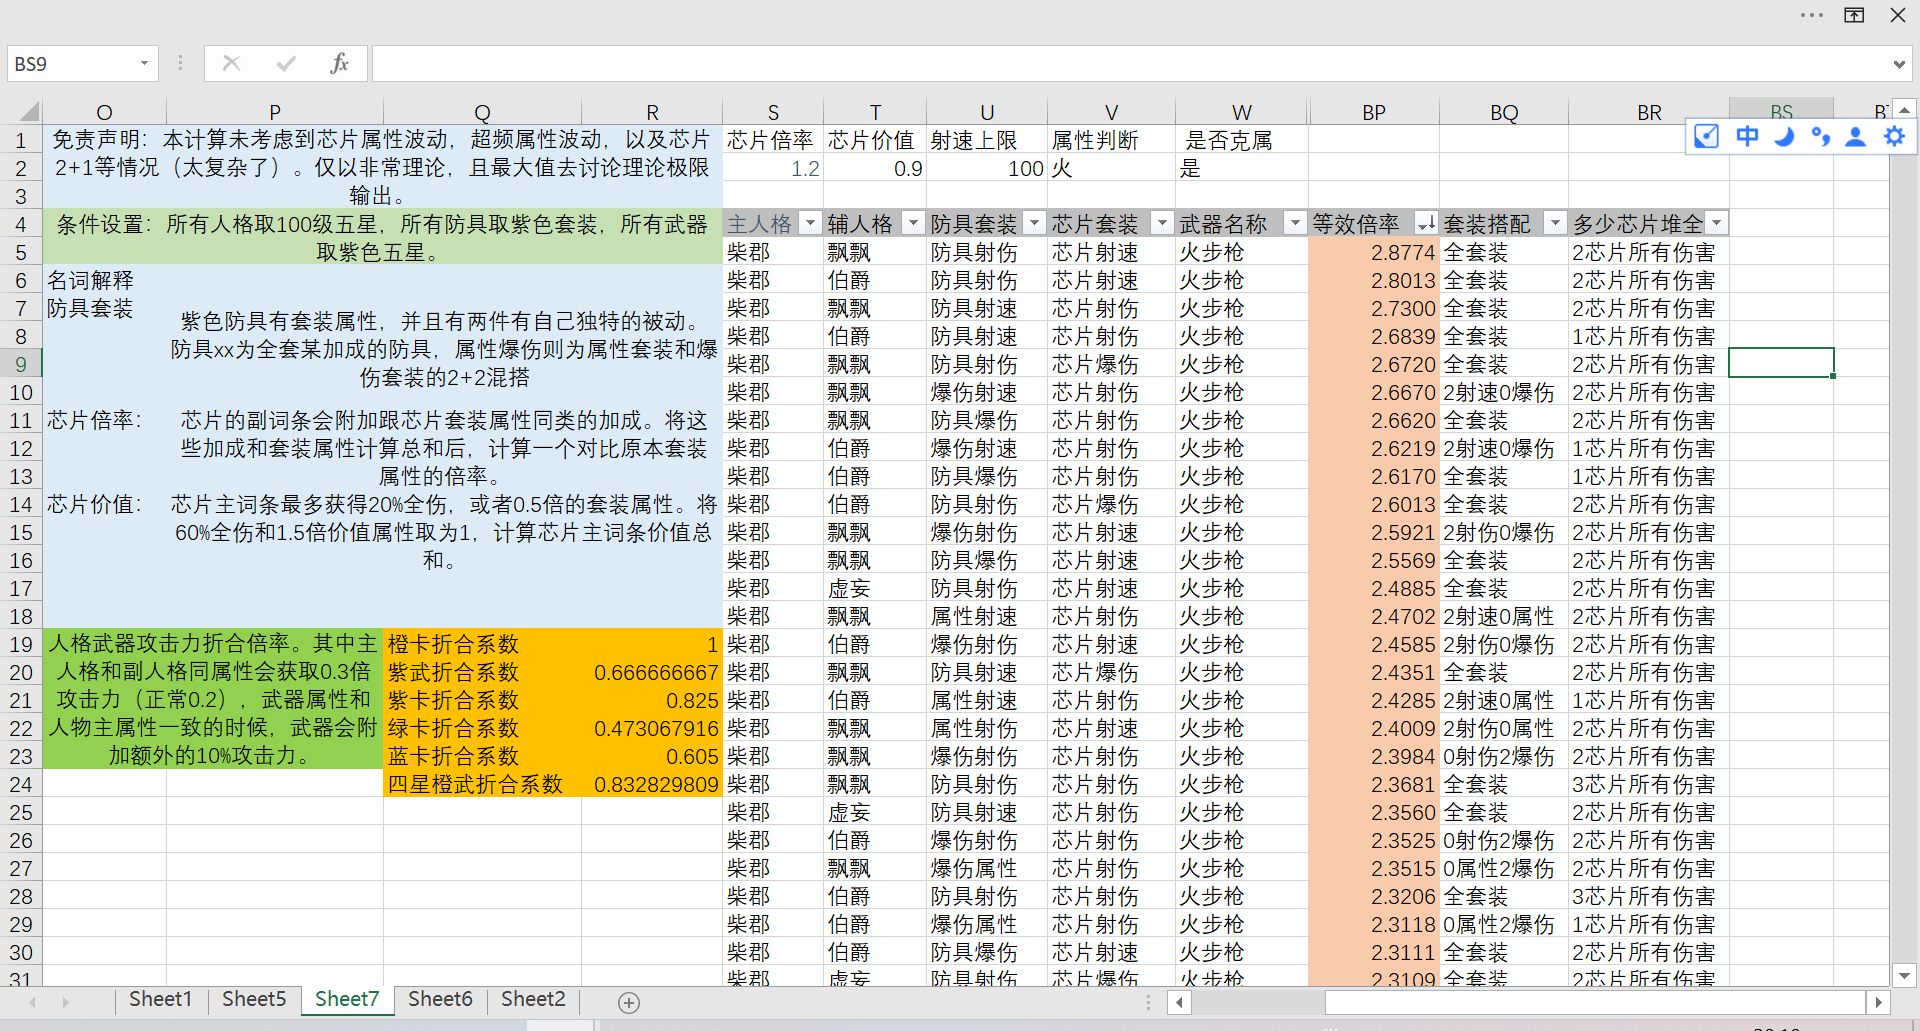
Task: Switch to Sheet2 tab
Action: pos(533,999)
